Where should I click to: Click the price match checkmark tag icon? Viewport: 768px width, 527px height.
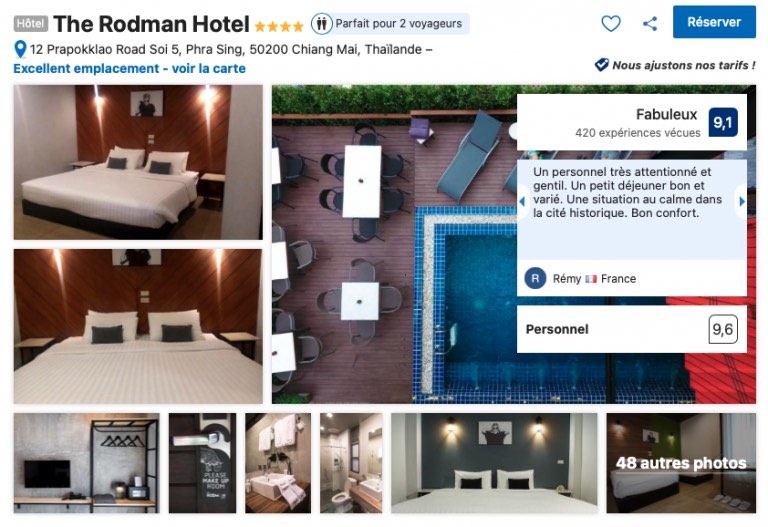(601, 65)
